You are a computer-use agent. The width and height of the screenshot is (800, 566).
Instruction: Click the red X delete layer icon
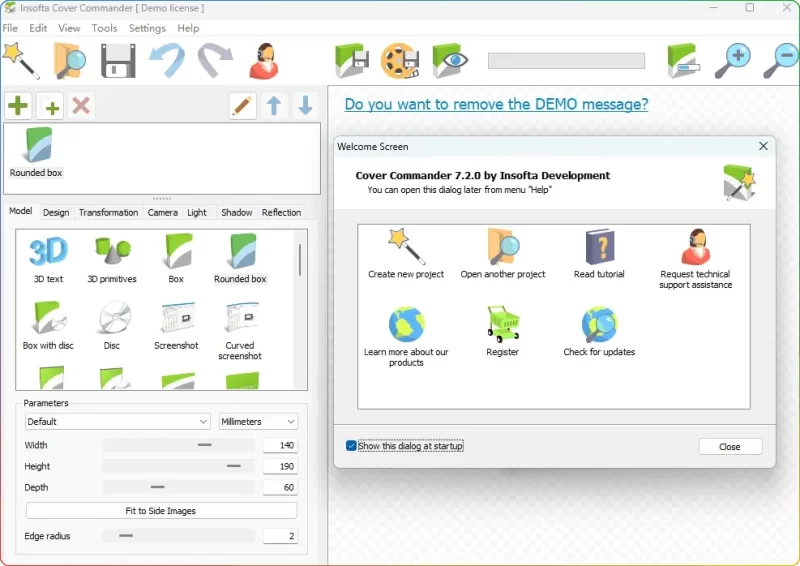click(82, 106)
